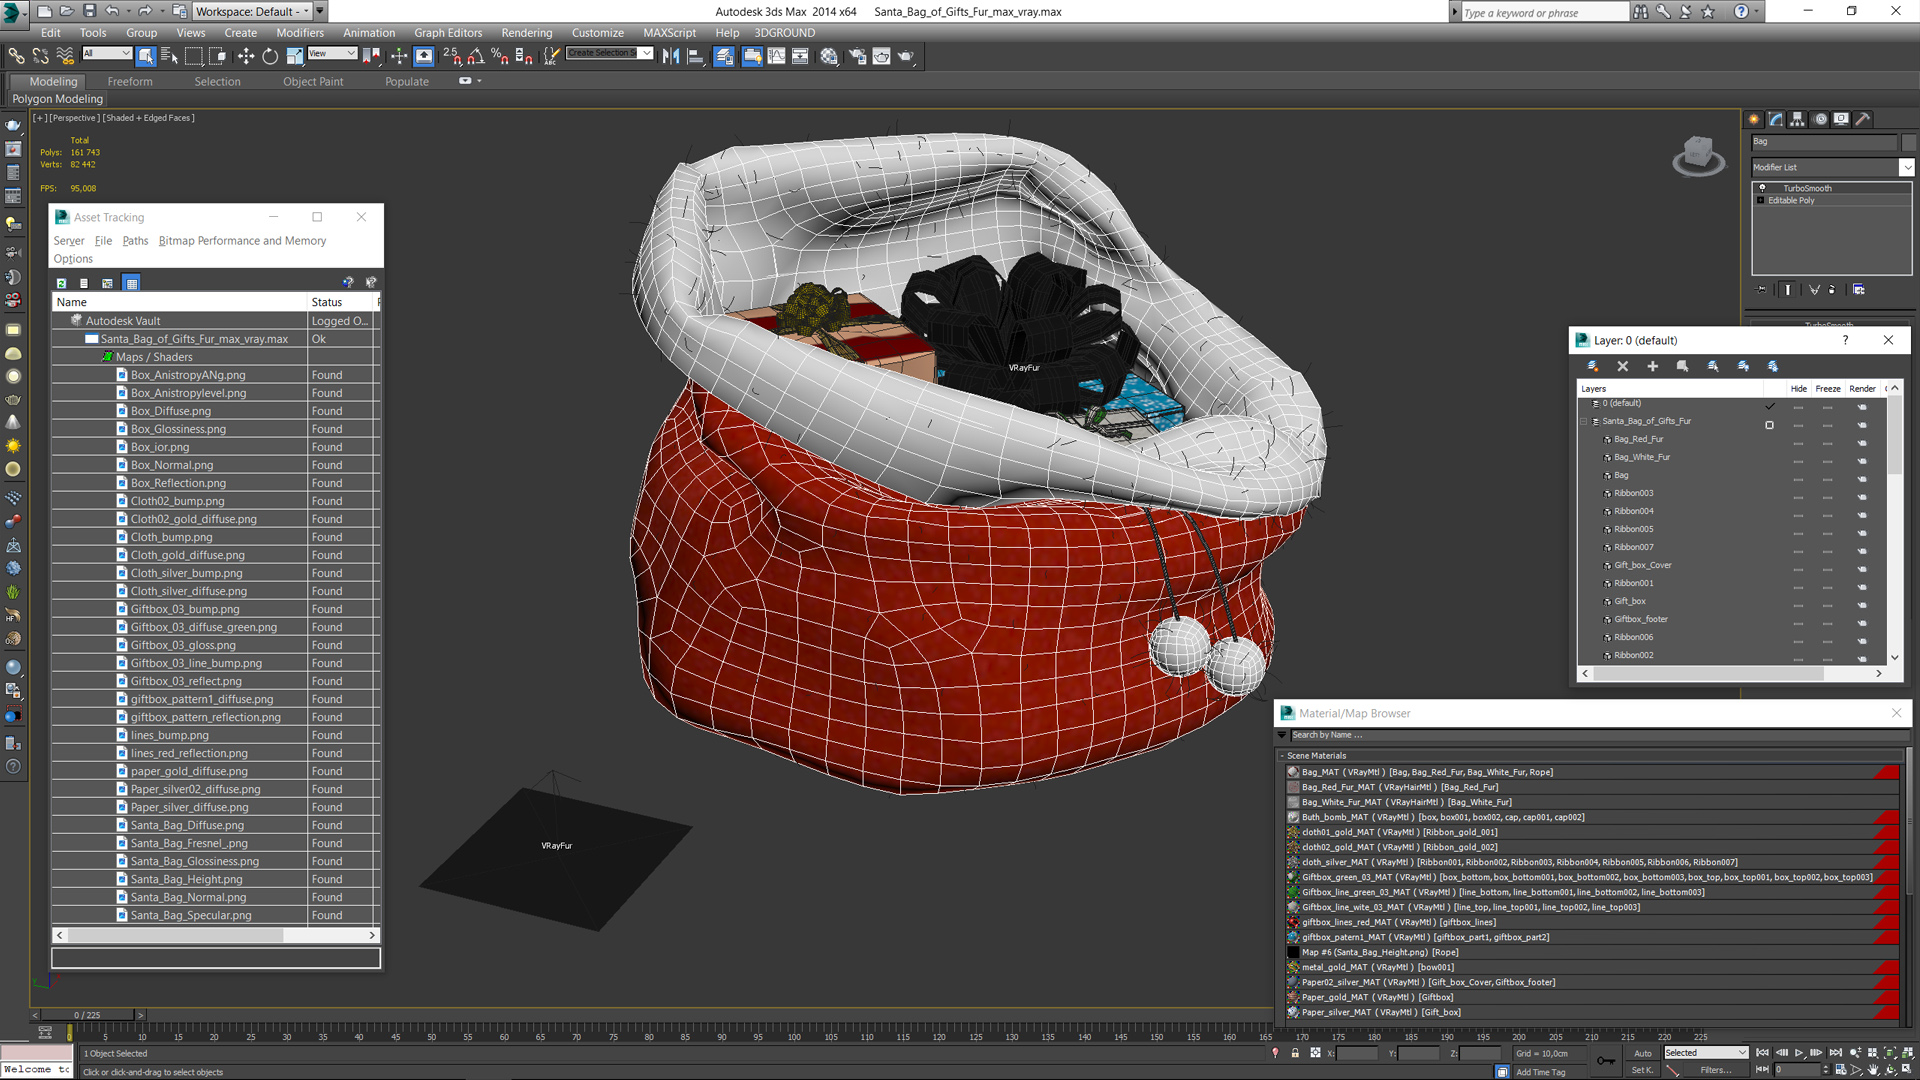Jump to end of animation
This screenshot has width=1920, height=1080.
tap(1835, 1053)
